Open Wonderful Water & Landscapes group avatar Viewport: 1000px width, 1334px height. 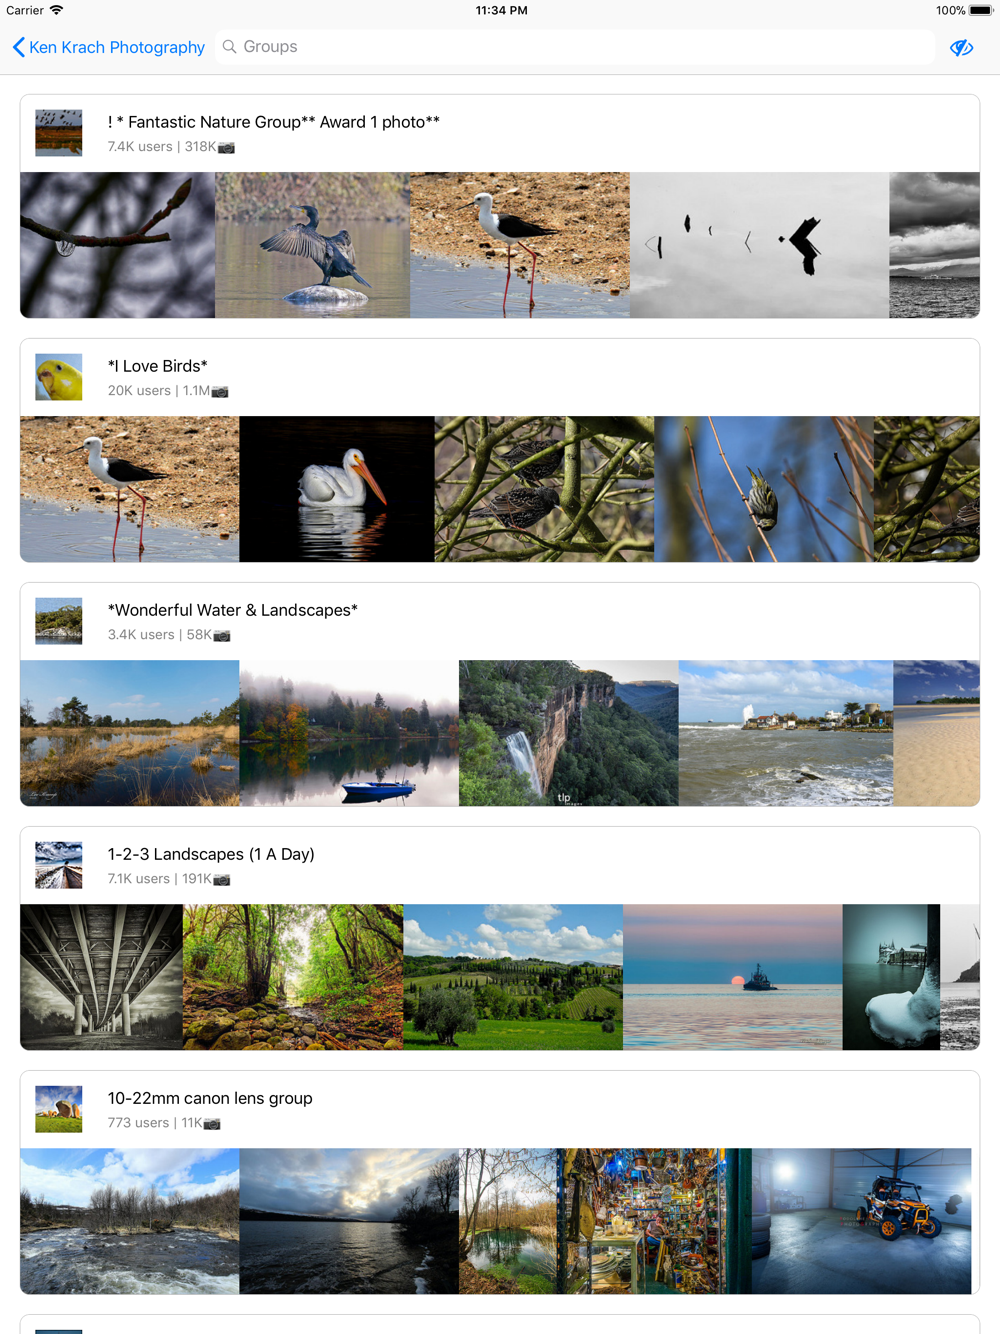tap(59, 621)
